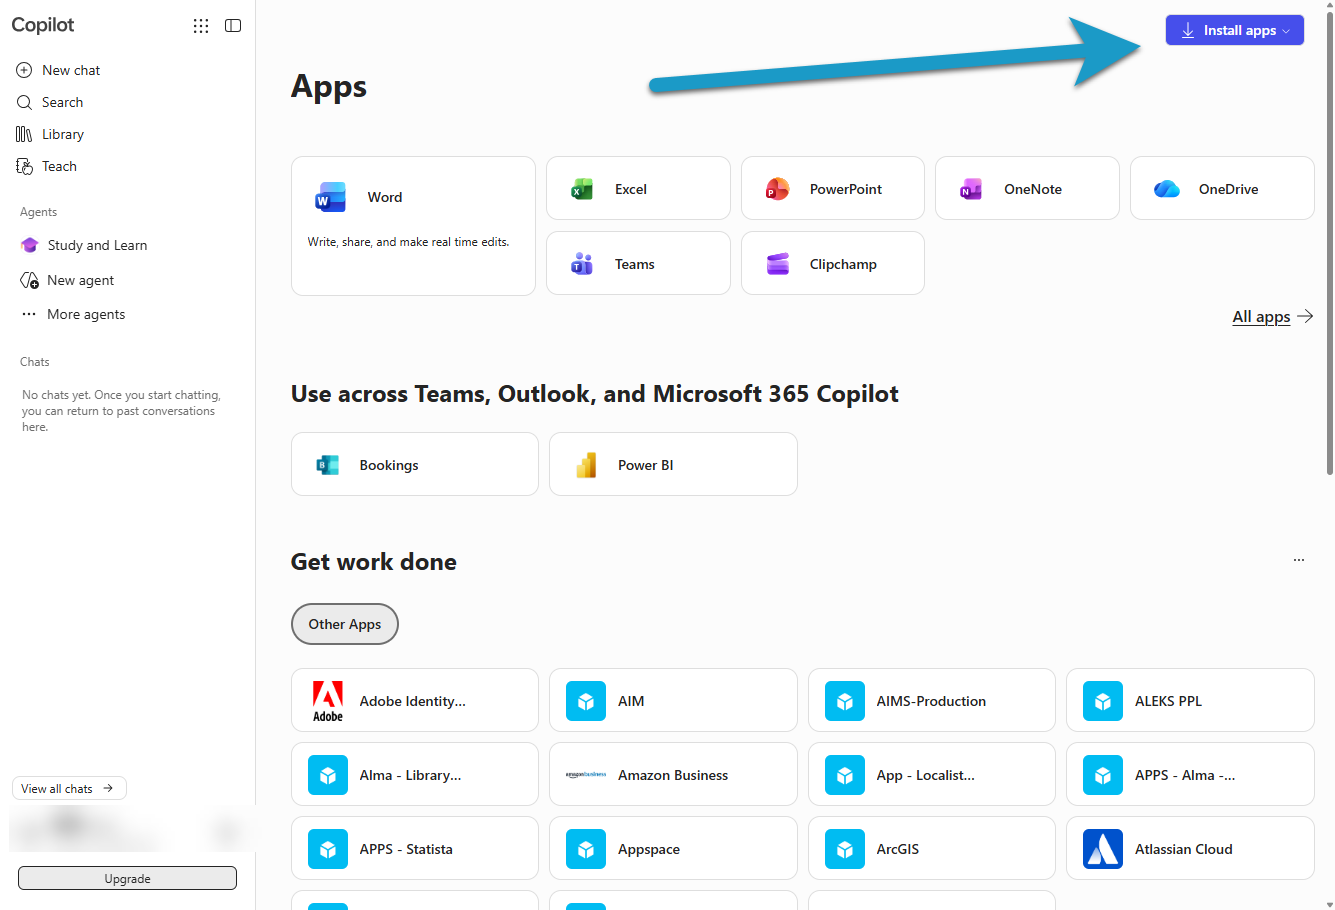This screenshot has height=910, width=1335.
Task: Click the Clipchamp app icon
Action: point(777,264)
